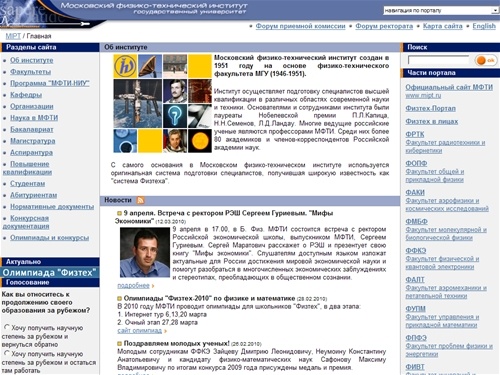Open the 'навигация по порталу' dropdown

point(441,11)
